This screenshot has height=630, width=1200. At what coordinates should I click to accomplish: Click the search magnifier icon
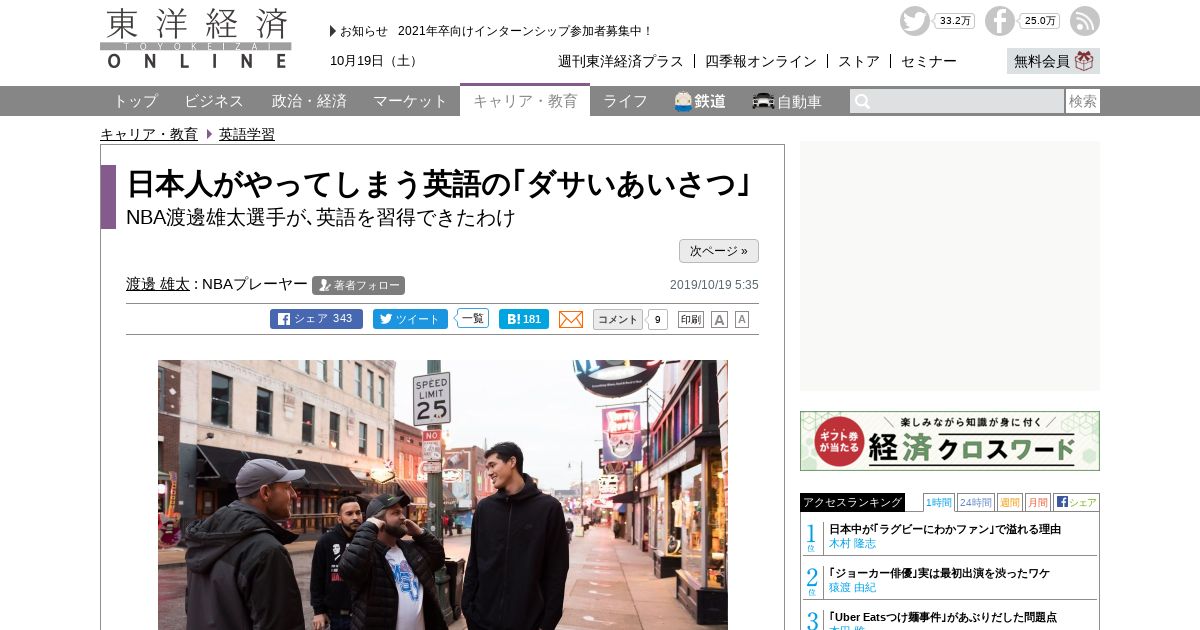pyautogui.click(x=862, y=101)
